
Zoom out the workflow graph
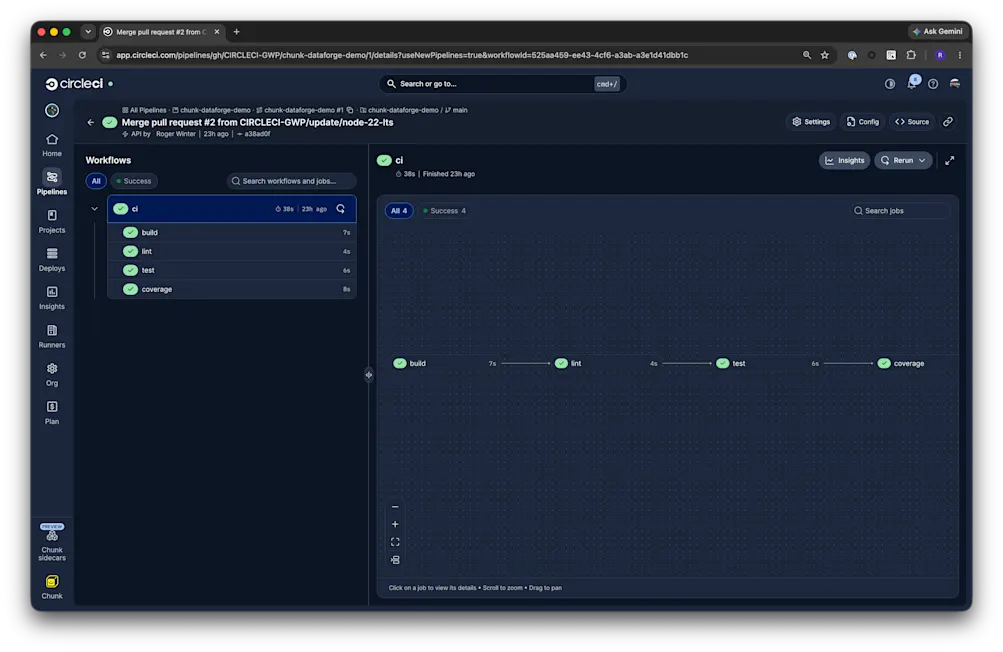(x=395, y=507)
